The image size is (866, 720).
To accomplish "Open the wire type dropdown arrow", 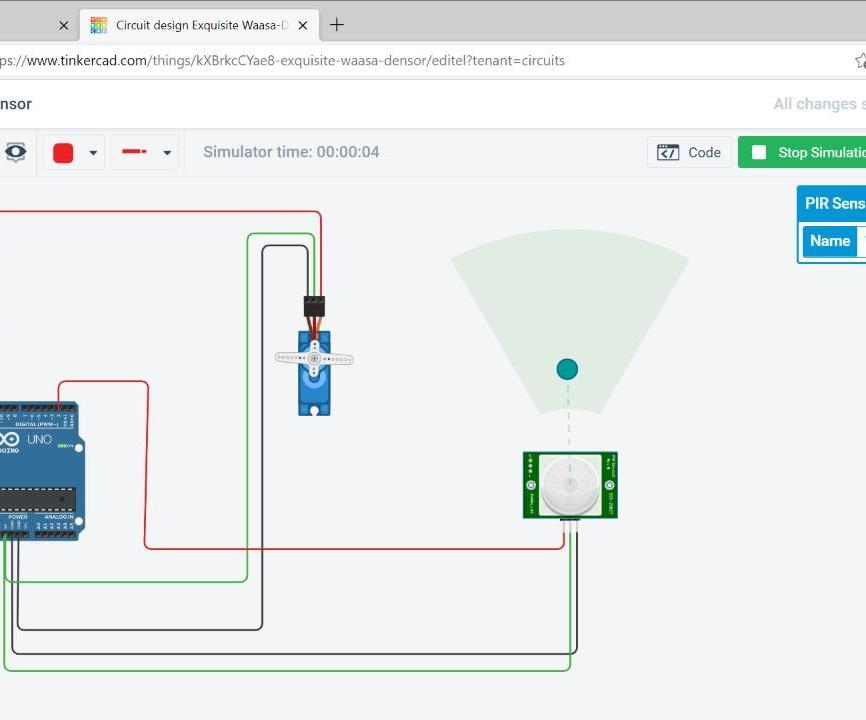I will coord(167,153).
